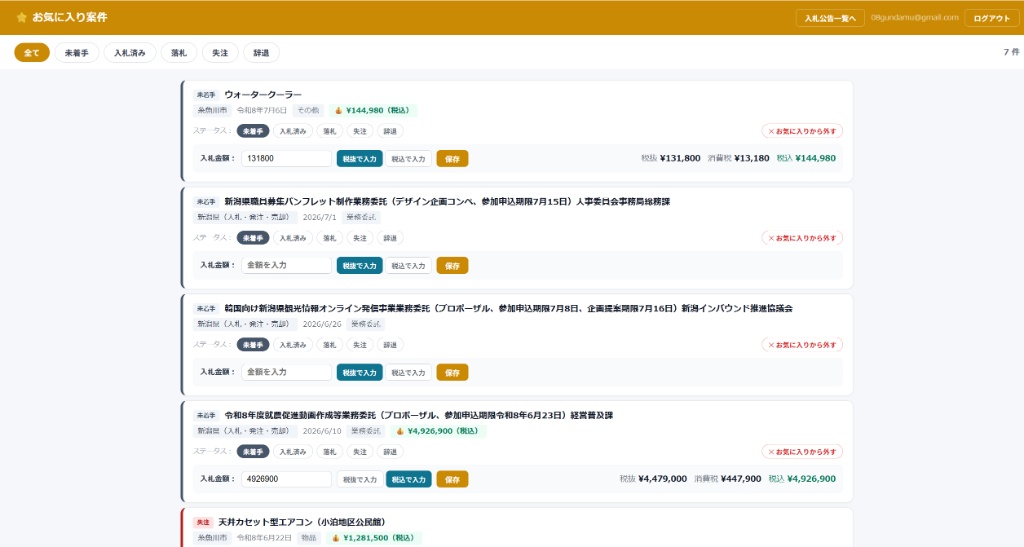Remove パンフレット制作 case from favorites
The image size is (1024, 547).
click(802, 238)
